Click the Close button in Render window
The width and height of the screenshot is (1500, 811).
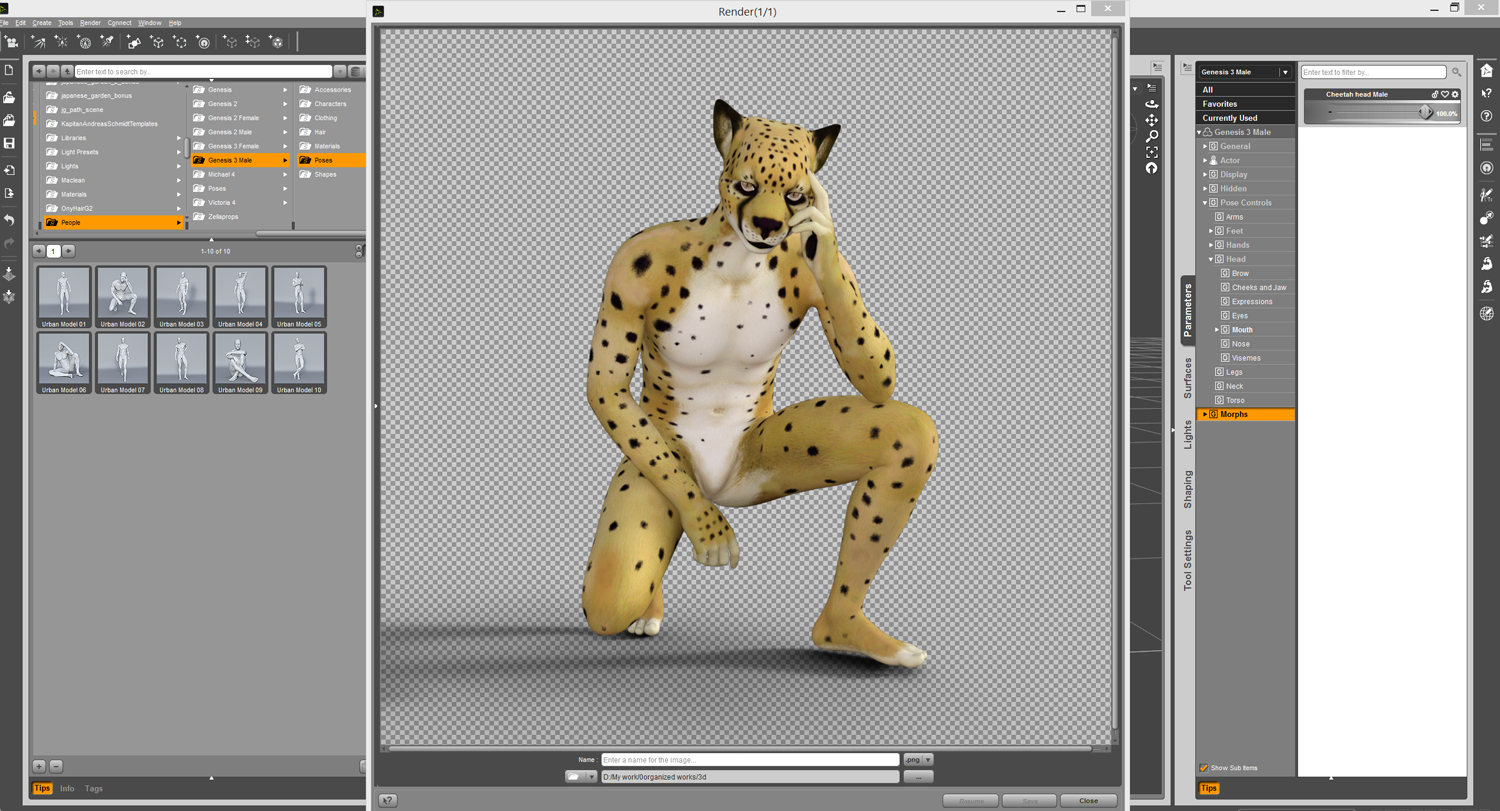(x=1089, y=800)
